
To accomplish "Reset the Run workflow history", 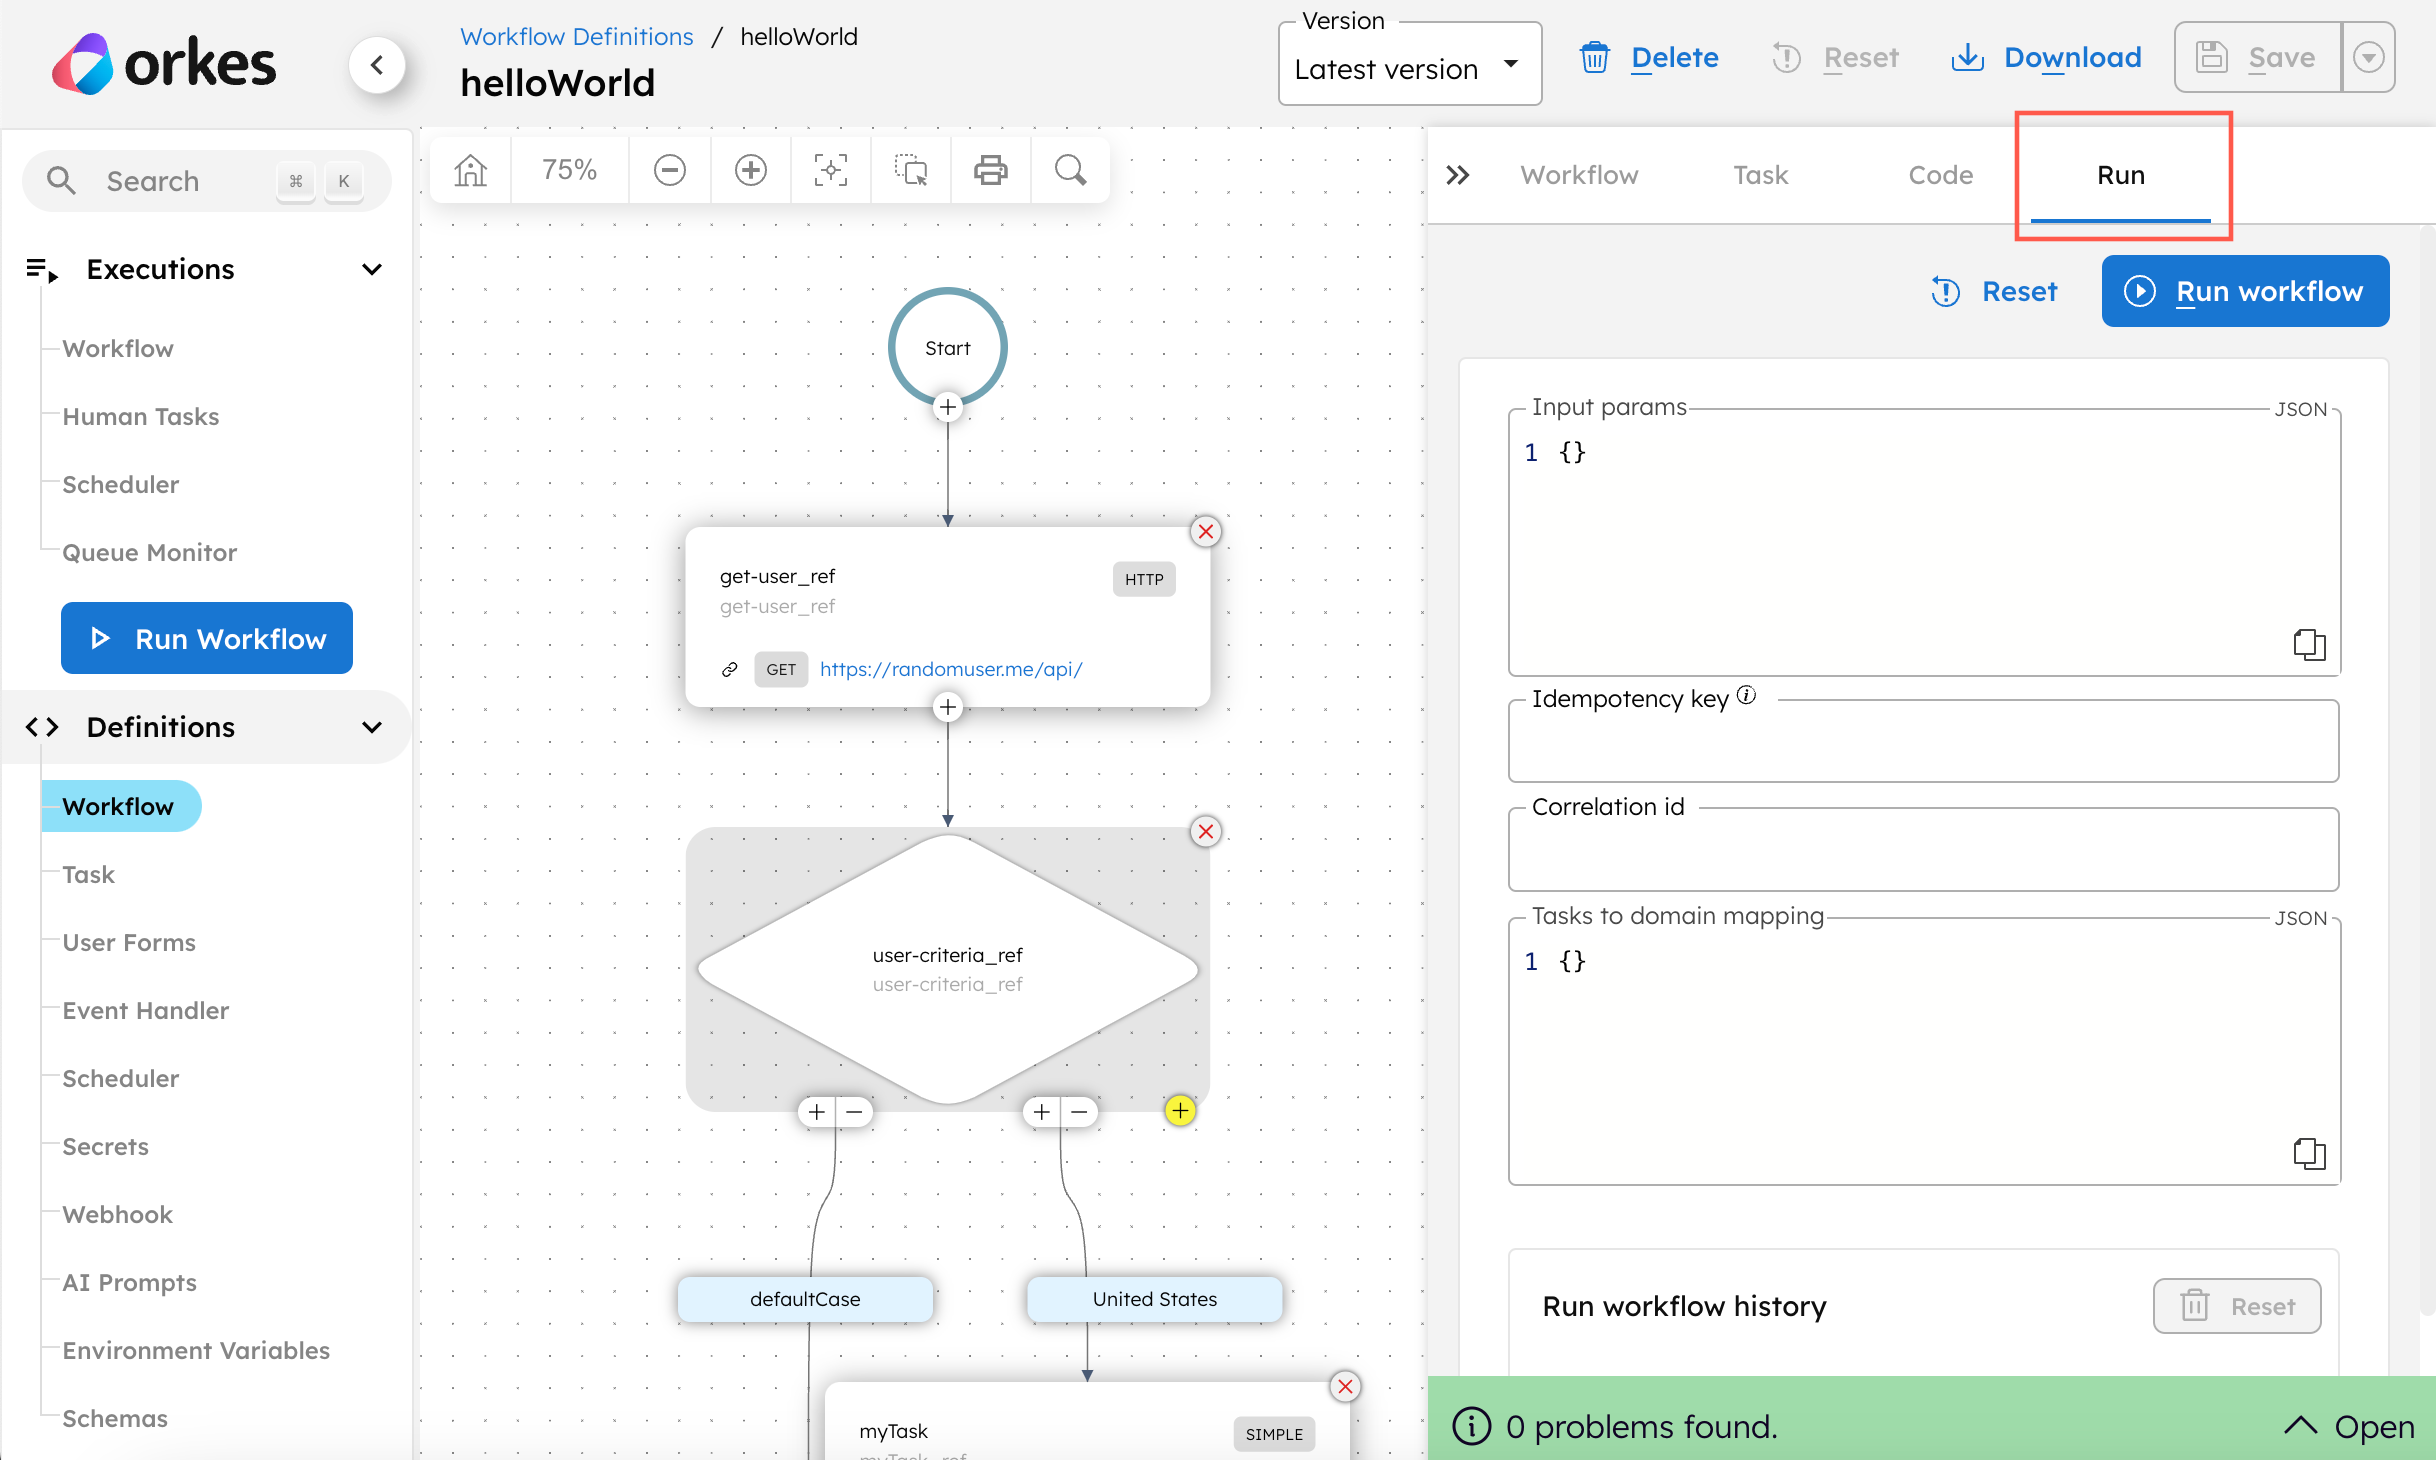I will 2237,1306.
